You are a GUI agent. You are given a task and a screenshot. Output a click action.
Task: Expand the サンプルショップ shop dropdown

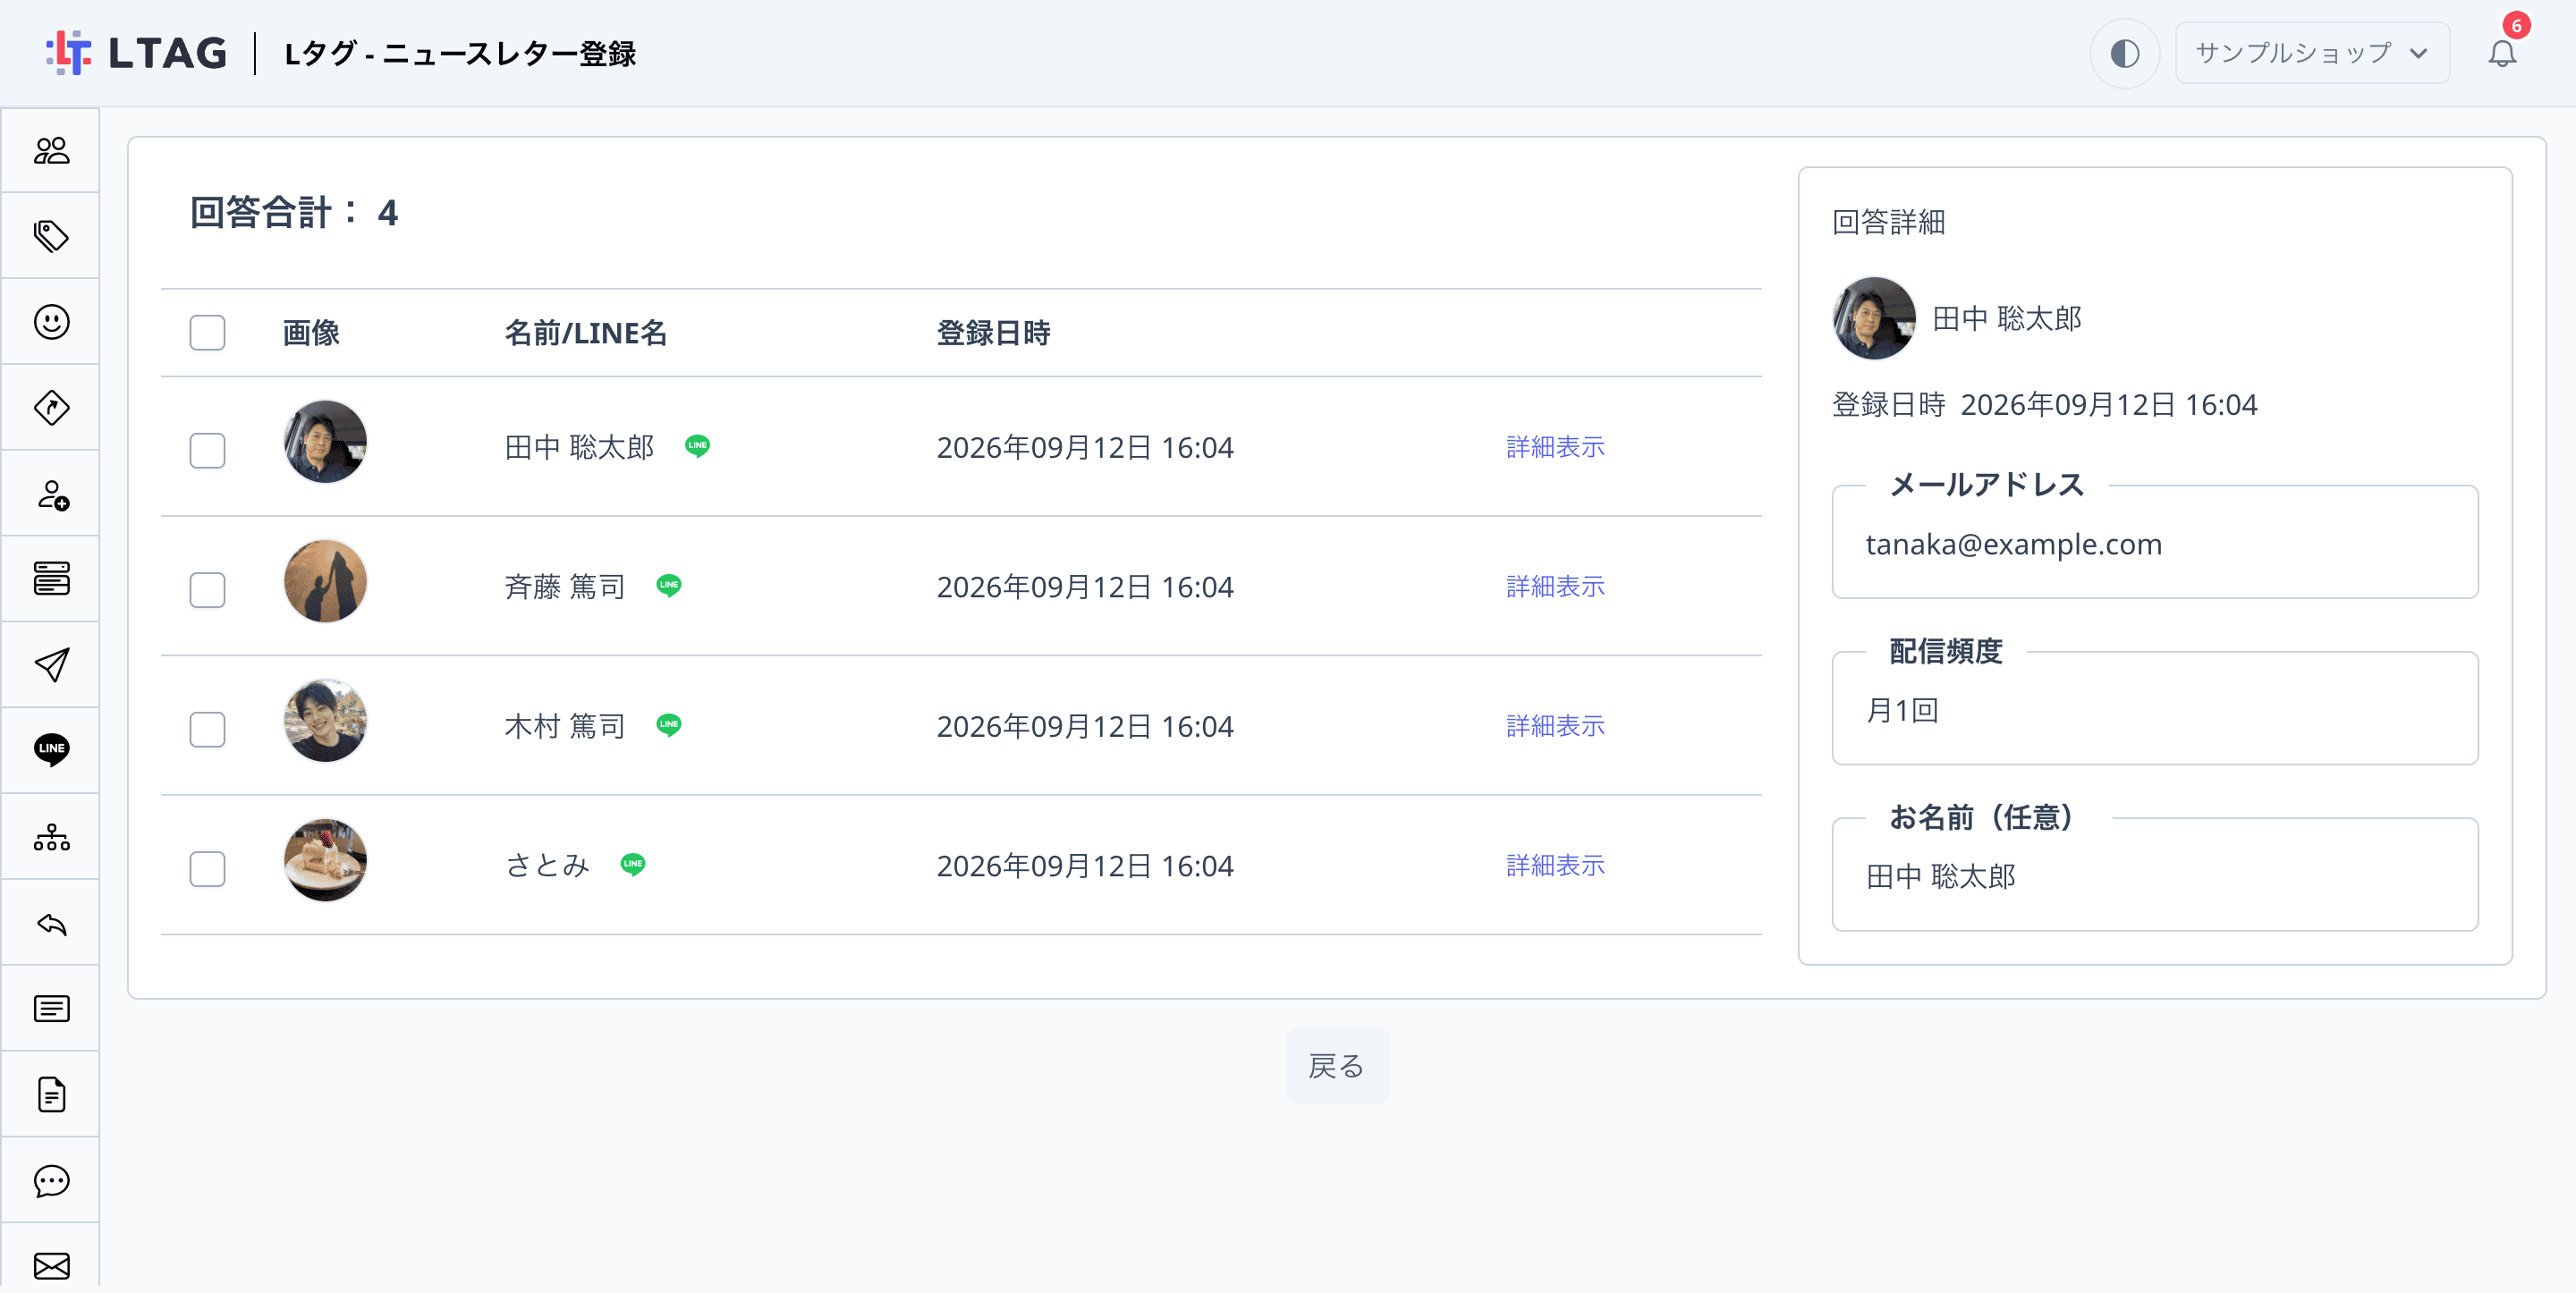click(x=2312, y=53)
